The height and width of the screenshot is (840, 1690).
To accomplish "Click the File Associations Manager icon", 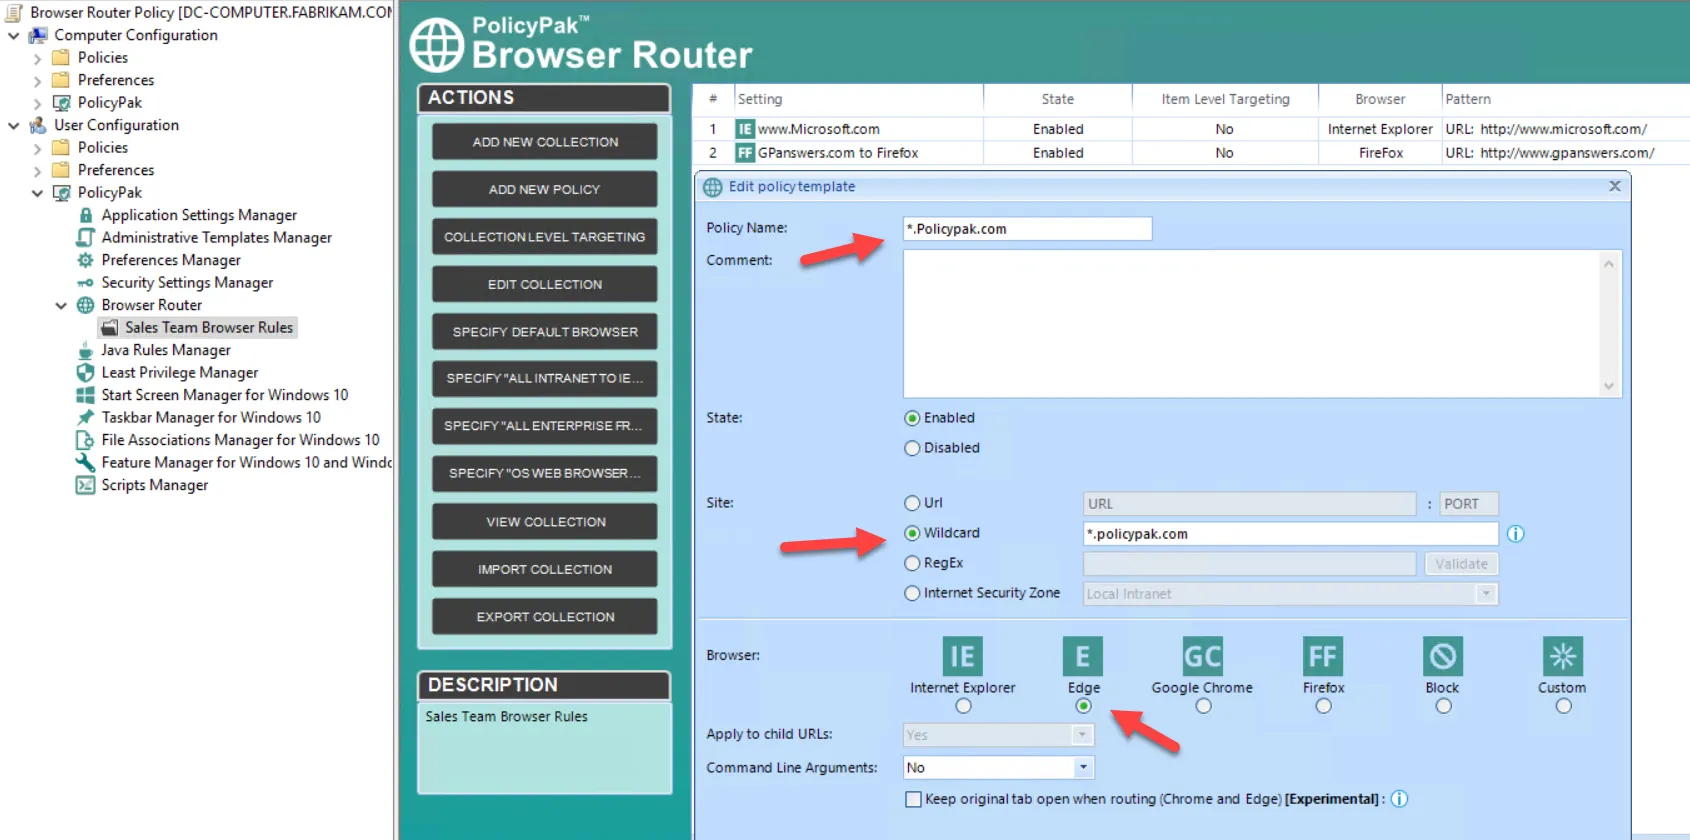I will 86,440.
